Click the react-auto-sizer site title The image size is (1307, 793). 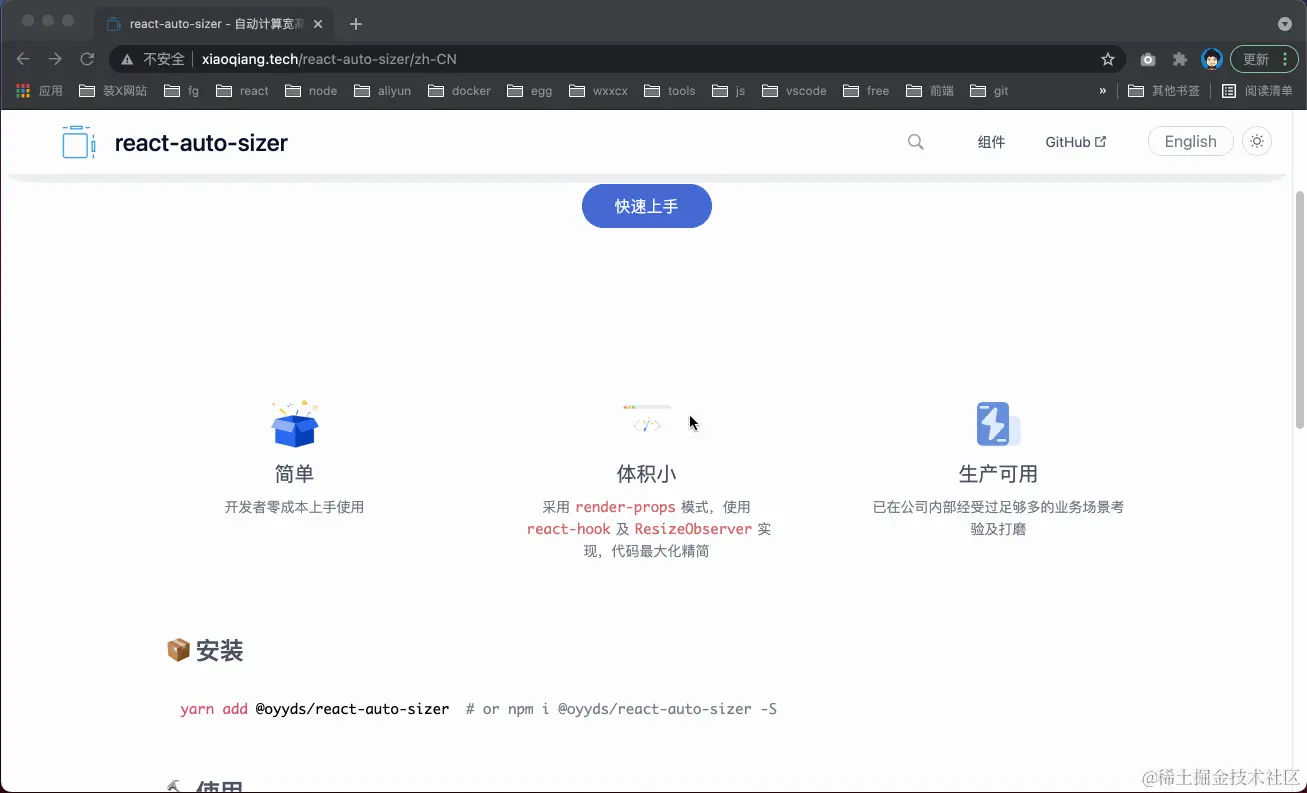coord(201,143)
